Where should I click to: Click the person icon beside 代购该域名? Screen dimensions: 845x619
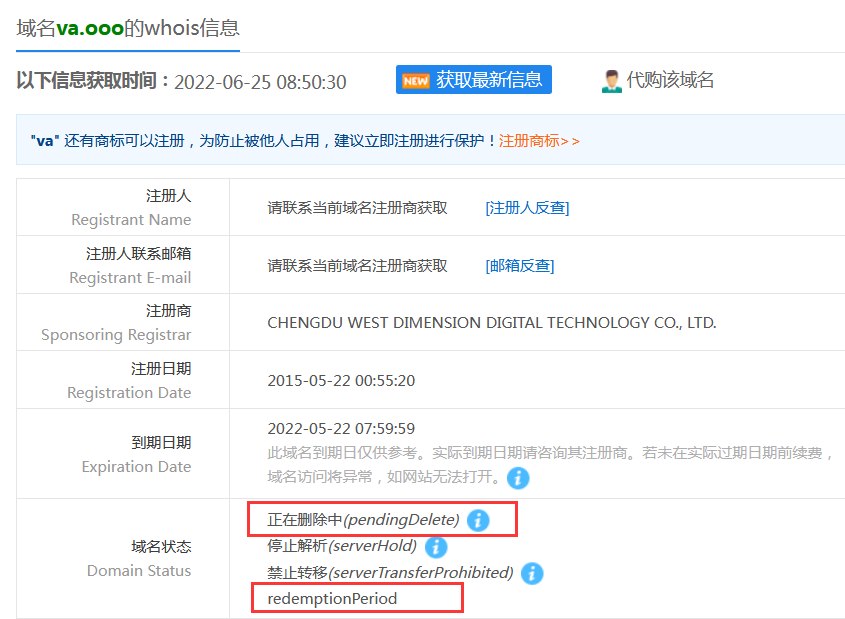click(x=611, y=81)
